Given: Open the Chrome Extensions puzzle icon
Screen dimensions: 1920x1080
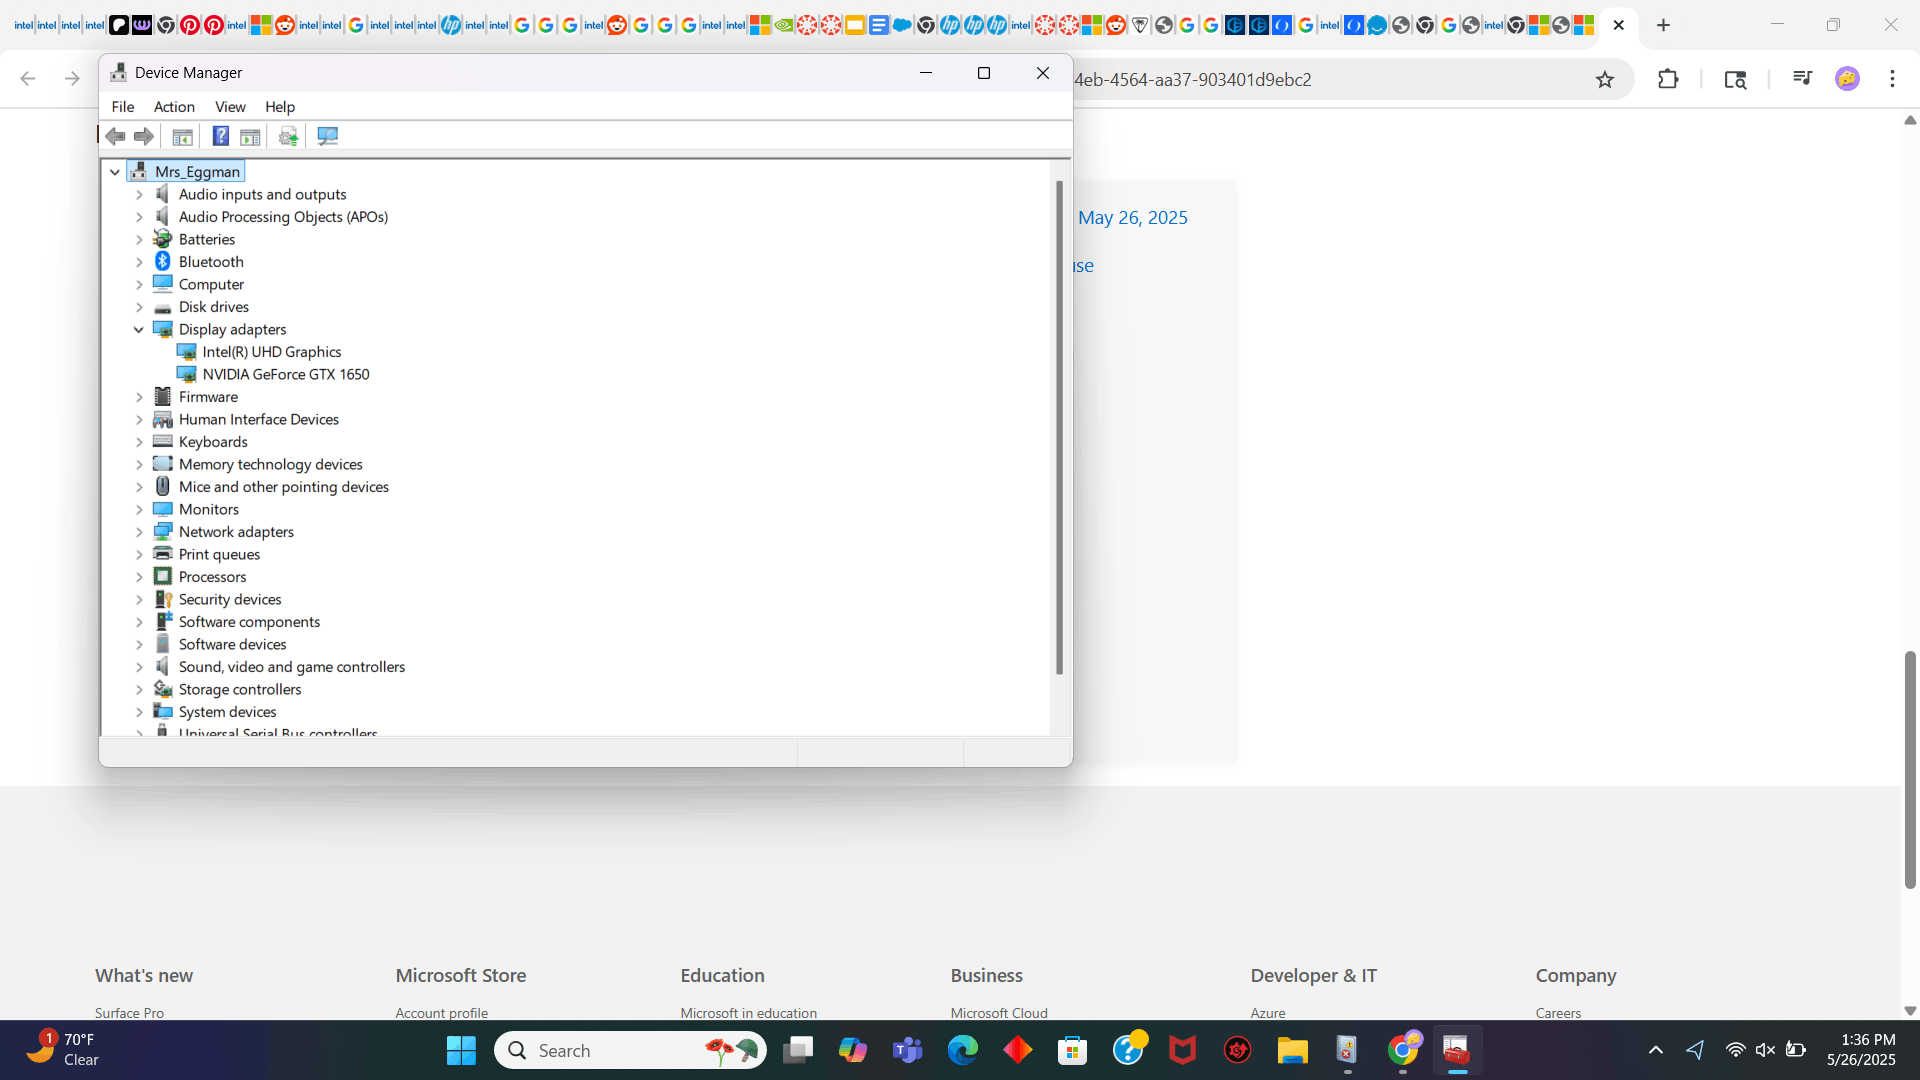Looking at the screenshot, I should 1668,79.
